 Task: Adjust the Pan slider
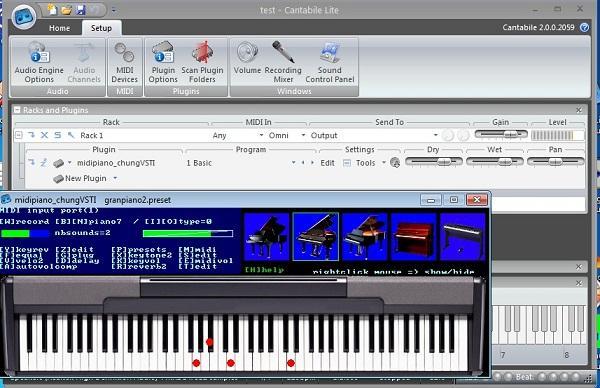556,162
